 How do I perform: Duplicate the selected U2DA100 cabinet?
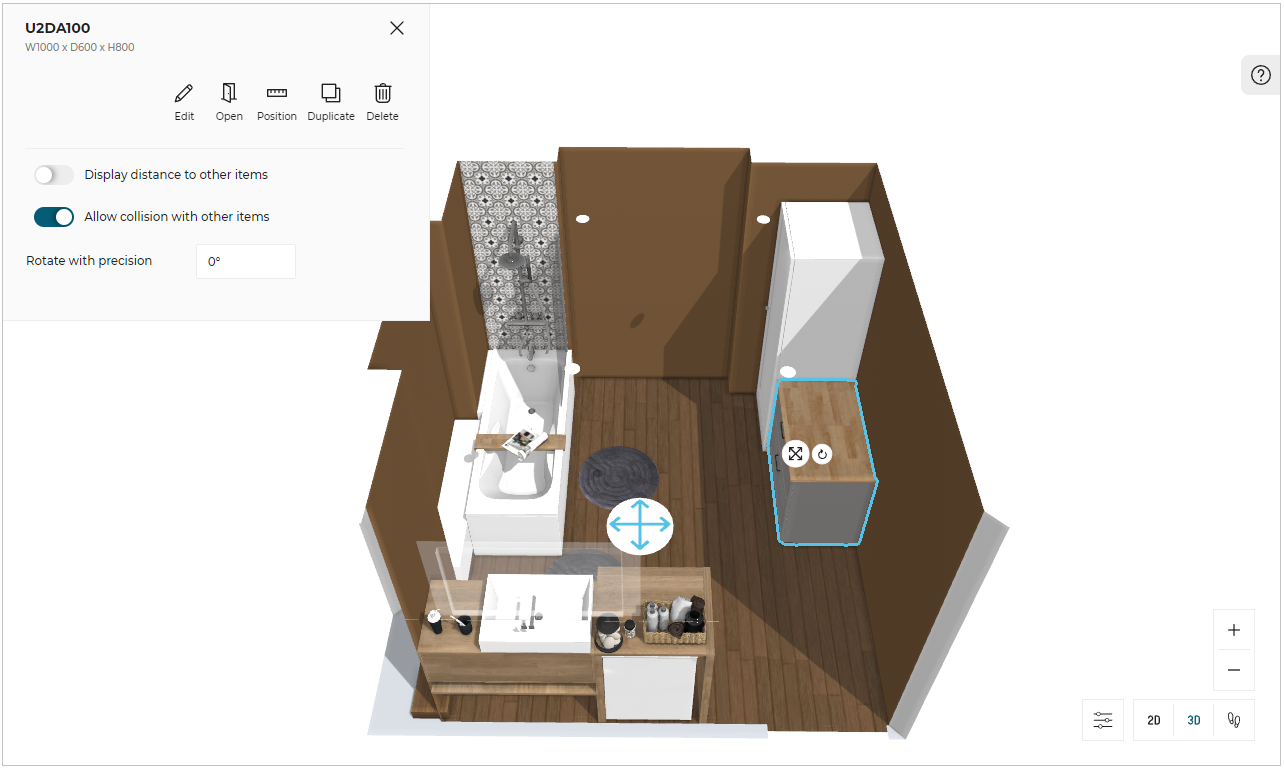[x=331, y=102]
